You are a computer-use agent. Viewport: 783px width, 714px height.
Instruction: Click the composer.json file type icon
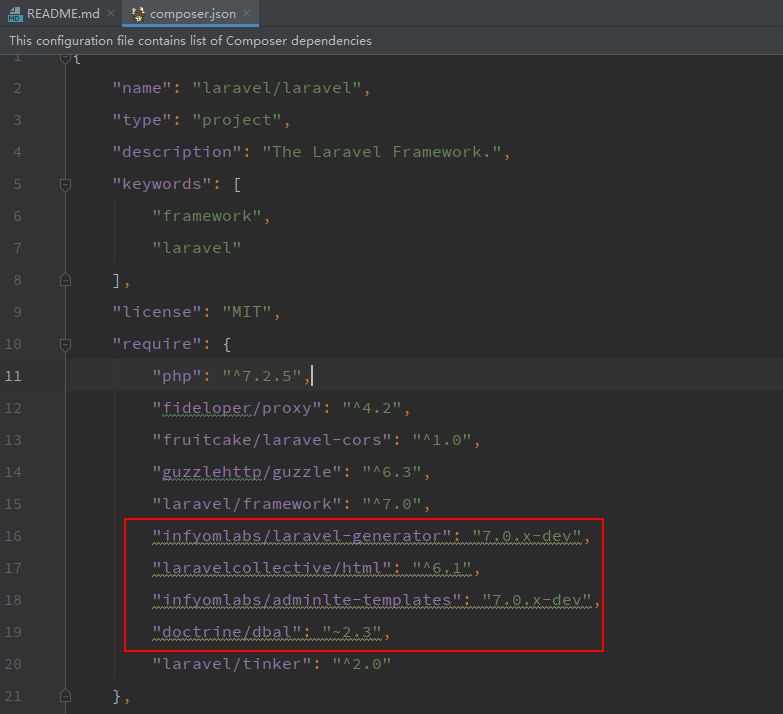[x=138, y=14]
